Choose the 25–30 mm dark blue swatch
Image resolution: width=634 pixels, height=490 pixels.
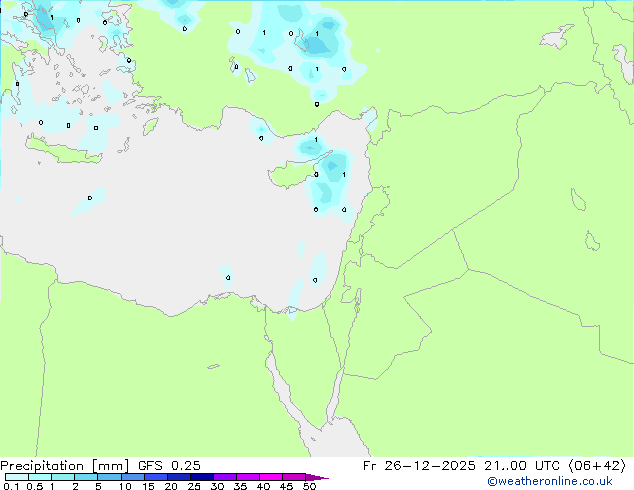[202, 477]
